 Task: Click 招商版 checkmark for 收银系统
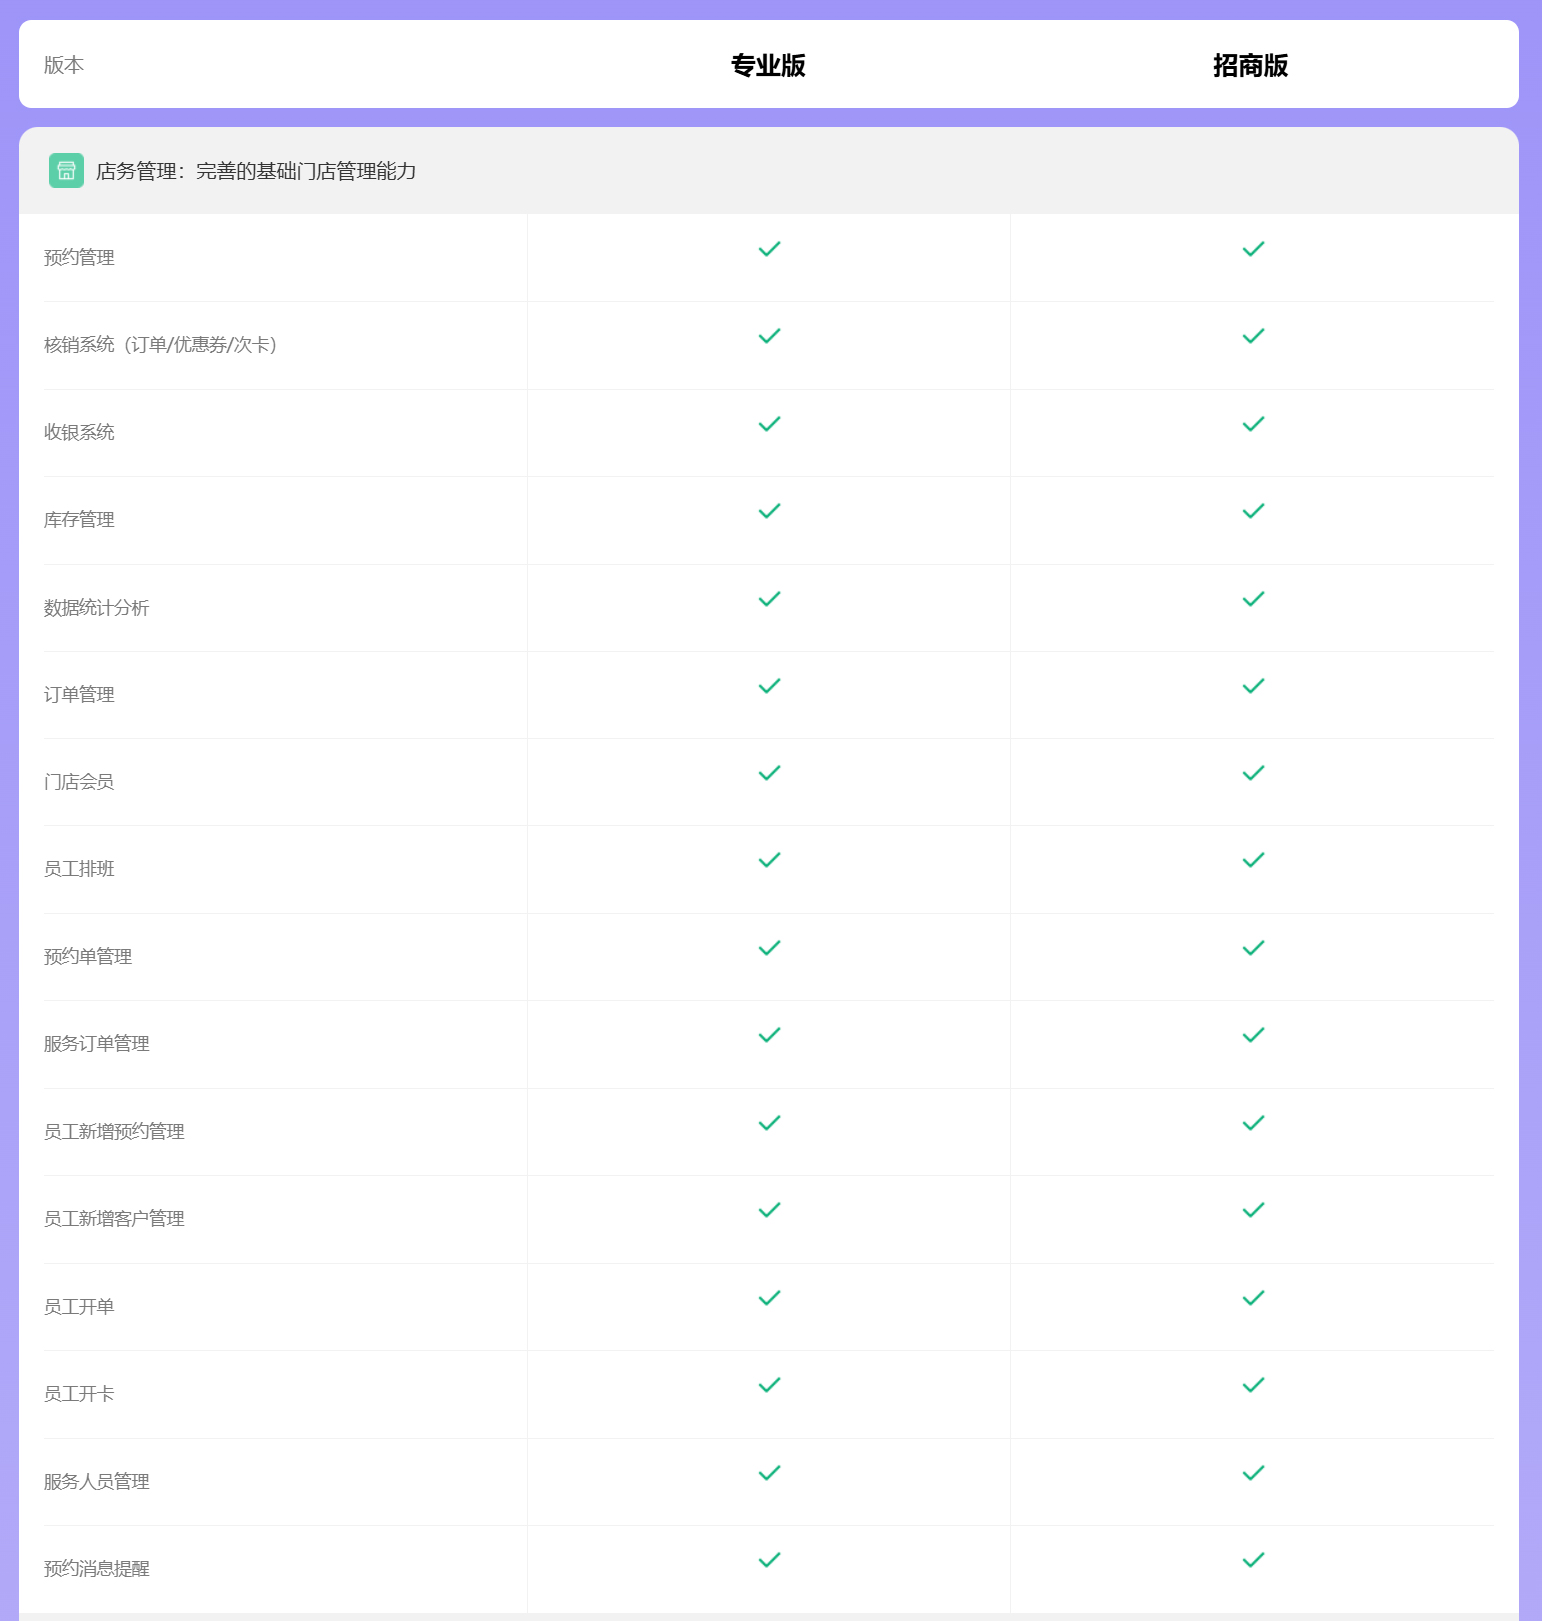click(1253, 424)
